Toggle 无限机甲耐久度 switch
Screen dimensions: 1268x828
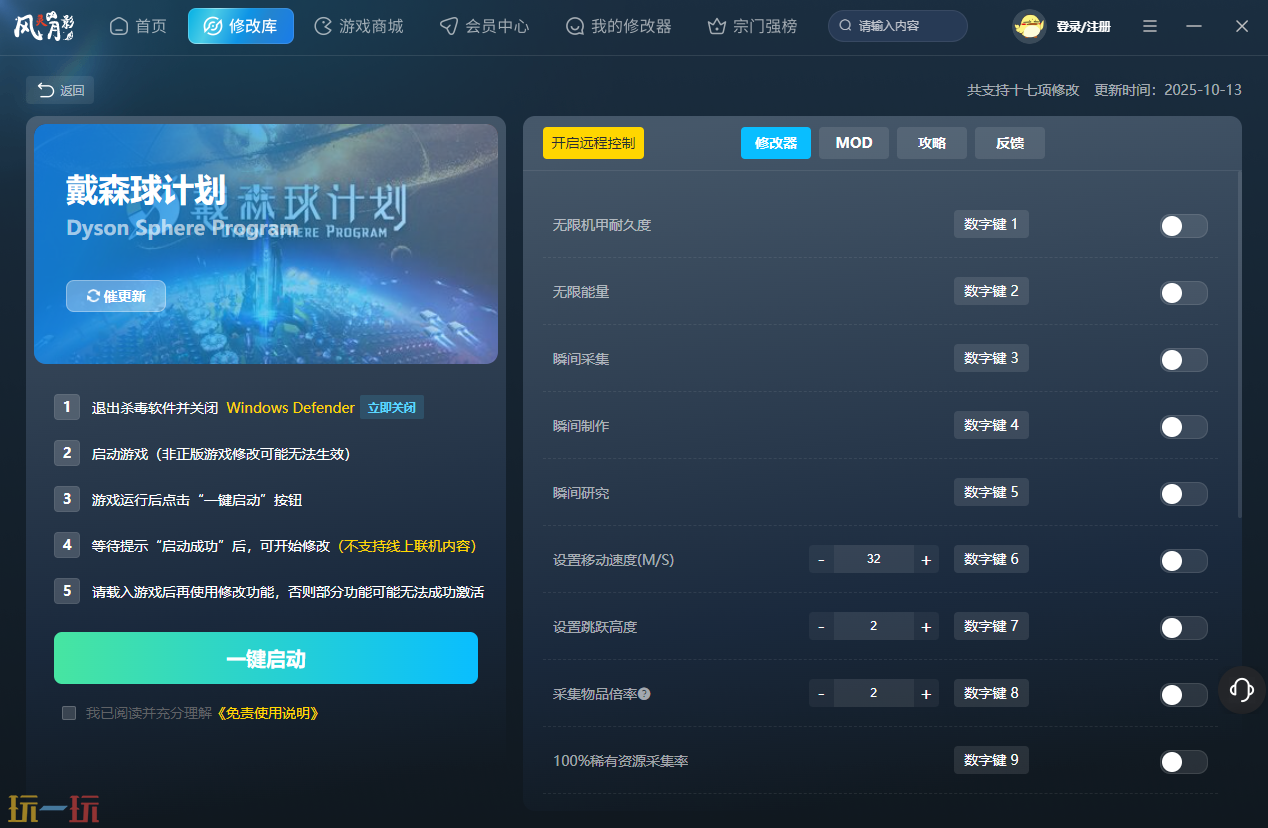1184,226
